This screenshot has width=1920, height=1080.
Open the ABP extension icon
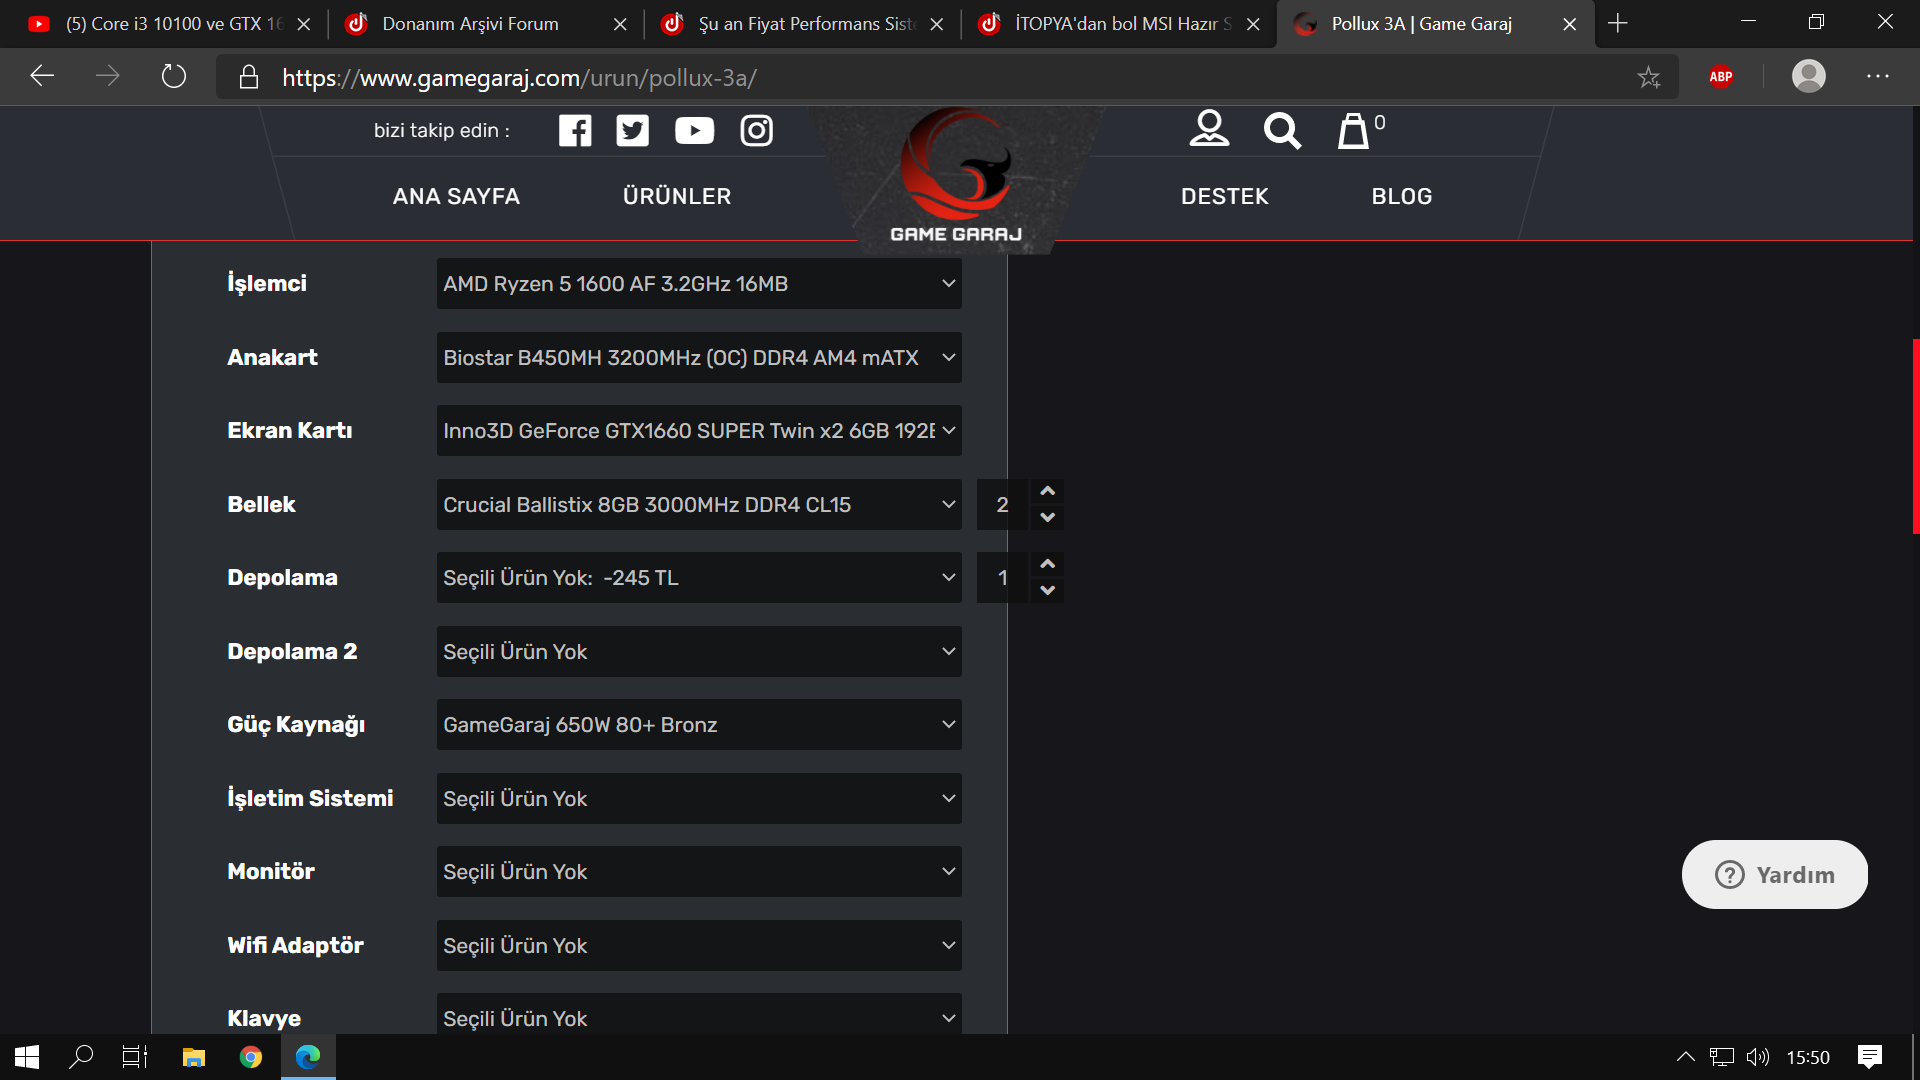coord(1721,77)
